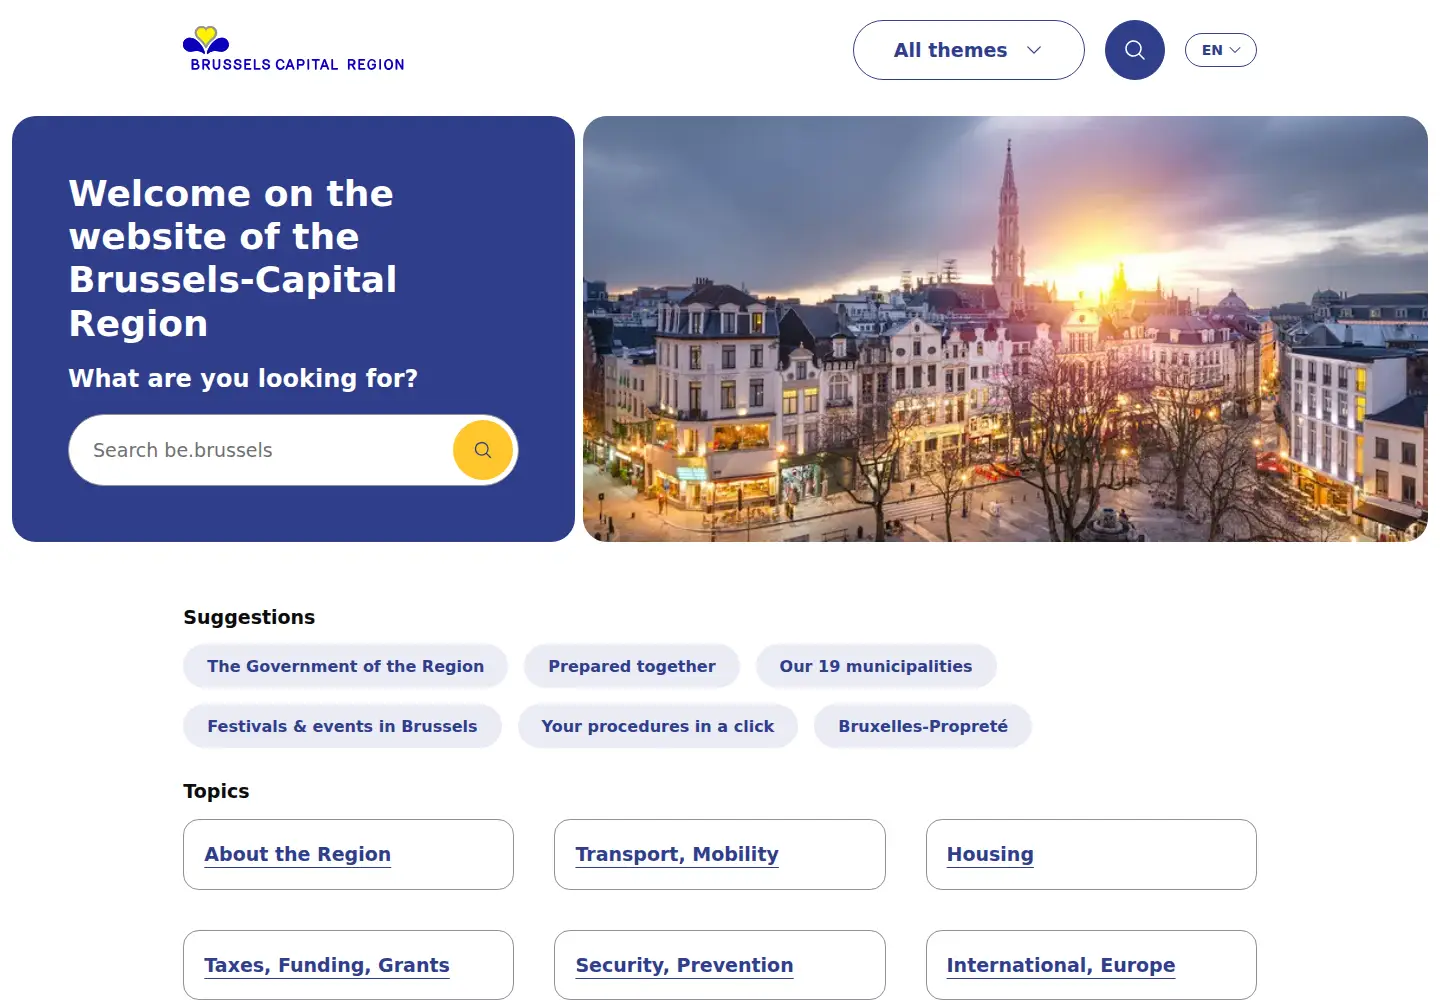
Task: Select the Prepared together suggestion
Action: click(632, 666)
